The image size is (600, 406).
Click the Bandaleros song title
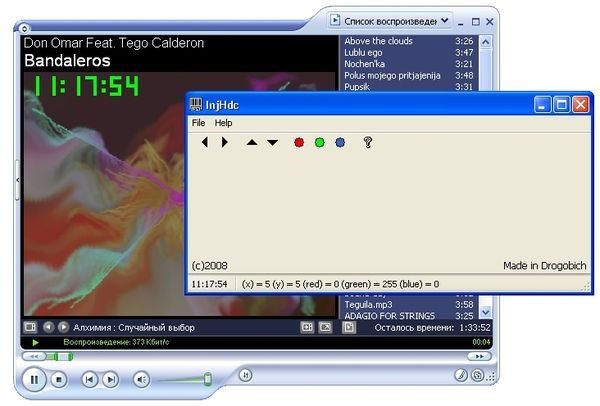click(x=67, y=60)
